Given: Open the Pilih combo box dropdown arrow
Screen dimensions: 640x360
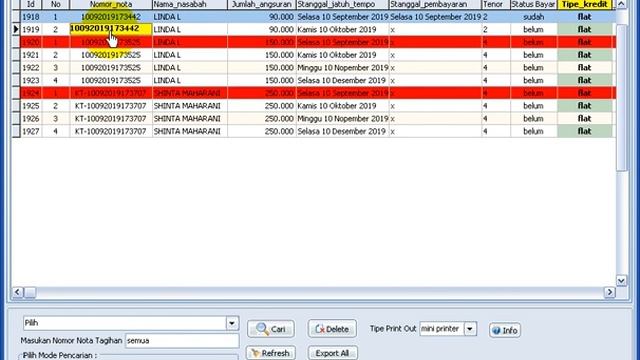Looking at the screenshot, I should (x=232, y=323).
